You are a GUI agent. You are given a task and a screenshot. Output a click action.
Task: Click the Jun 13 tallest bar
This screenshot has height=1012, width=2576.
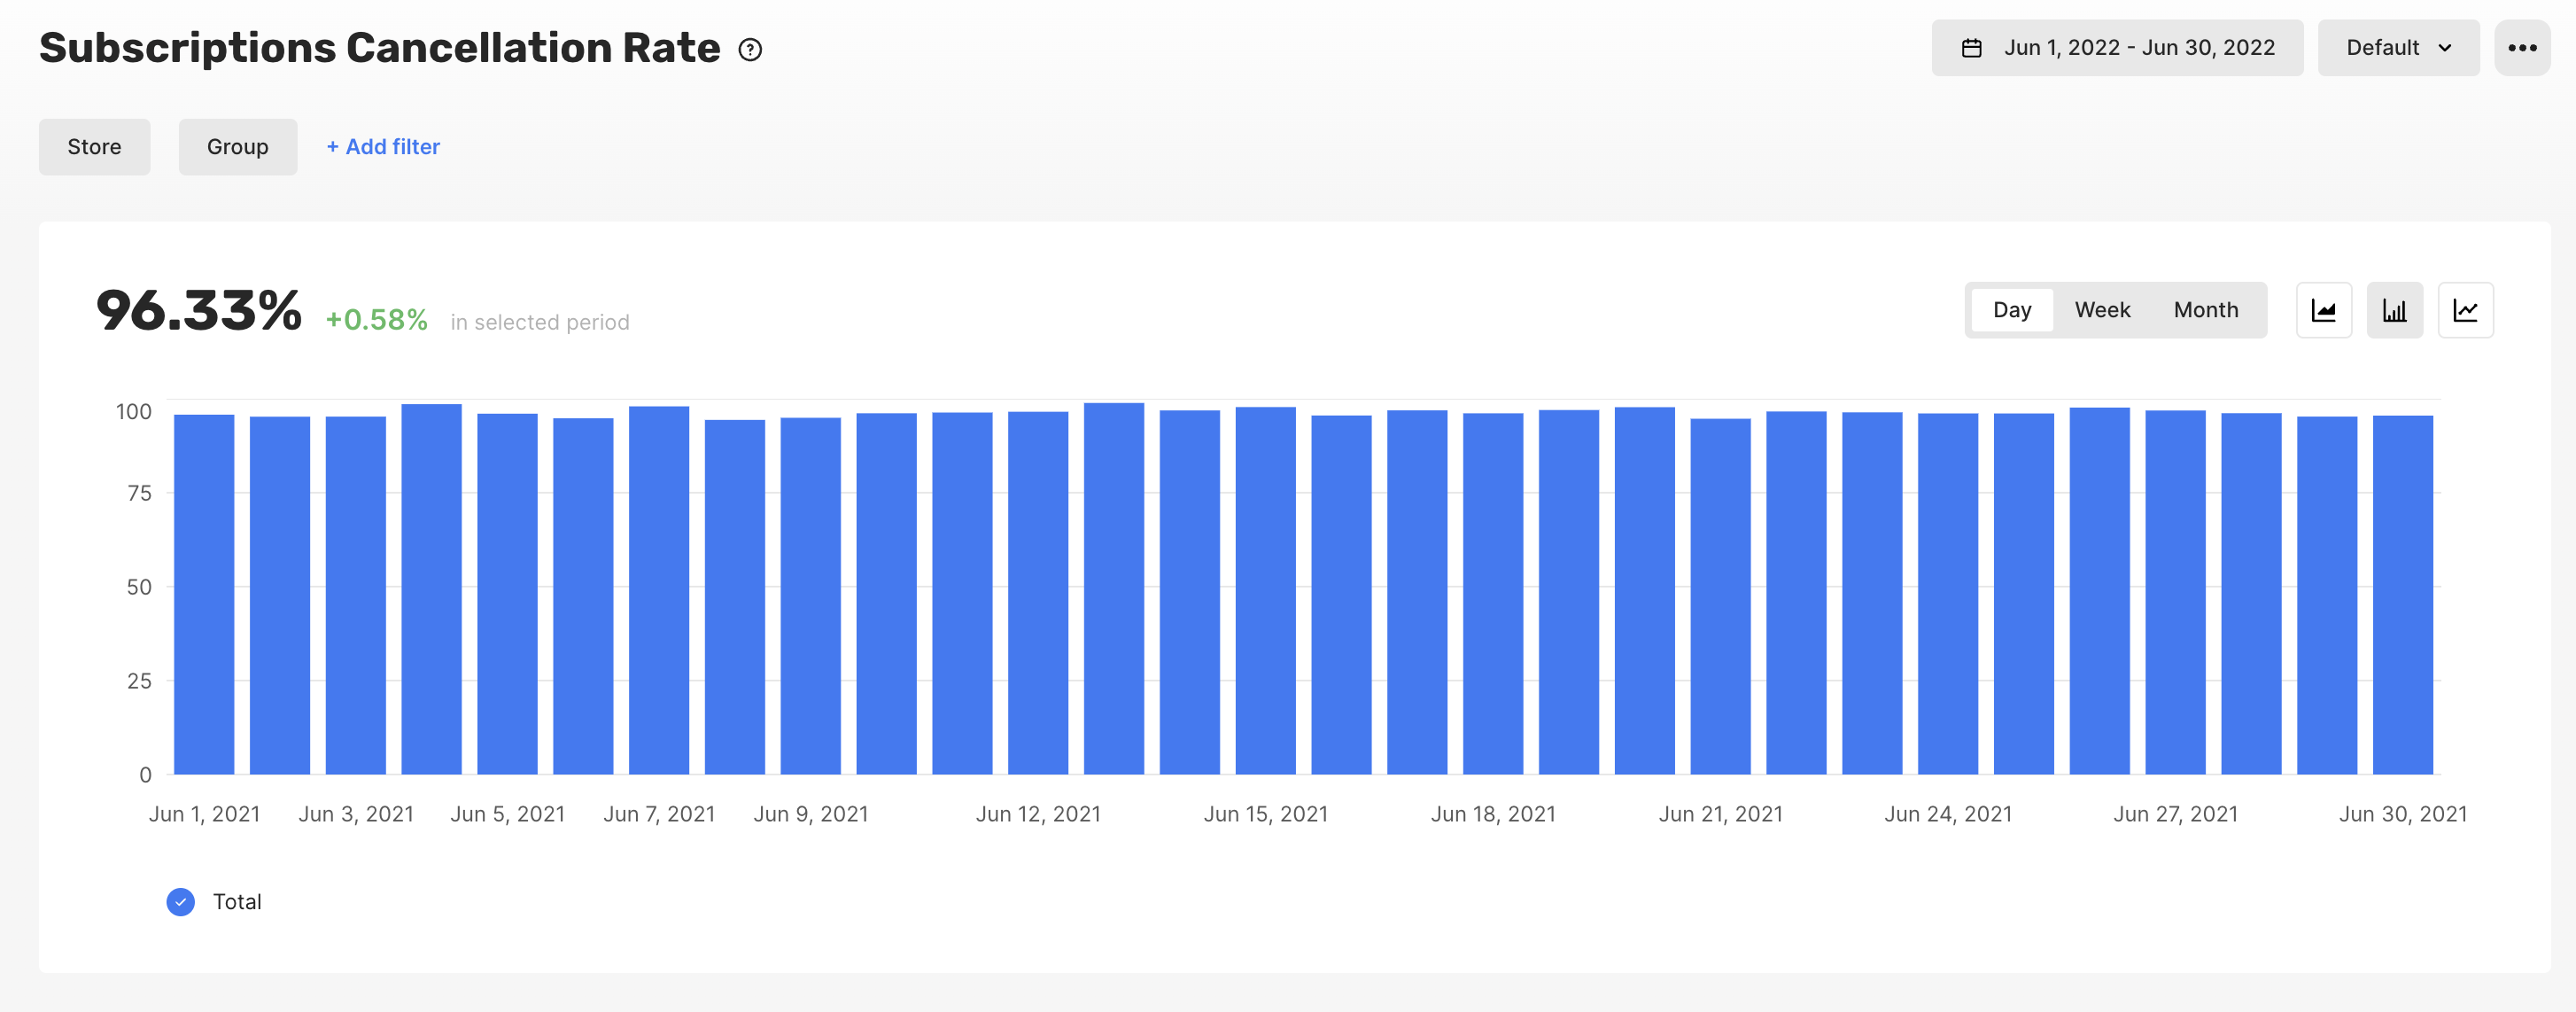(x=1113, y=590)
